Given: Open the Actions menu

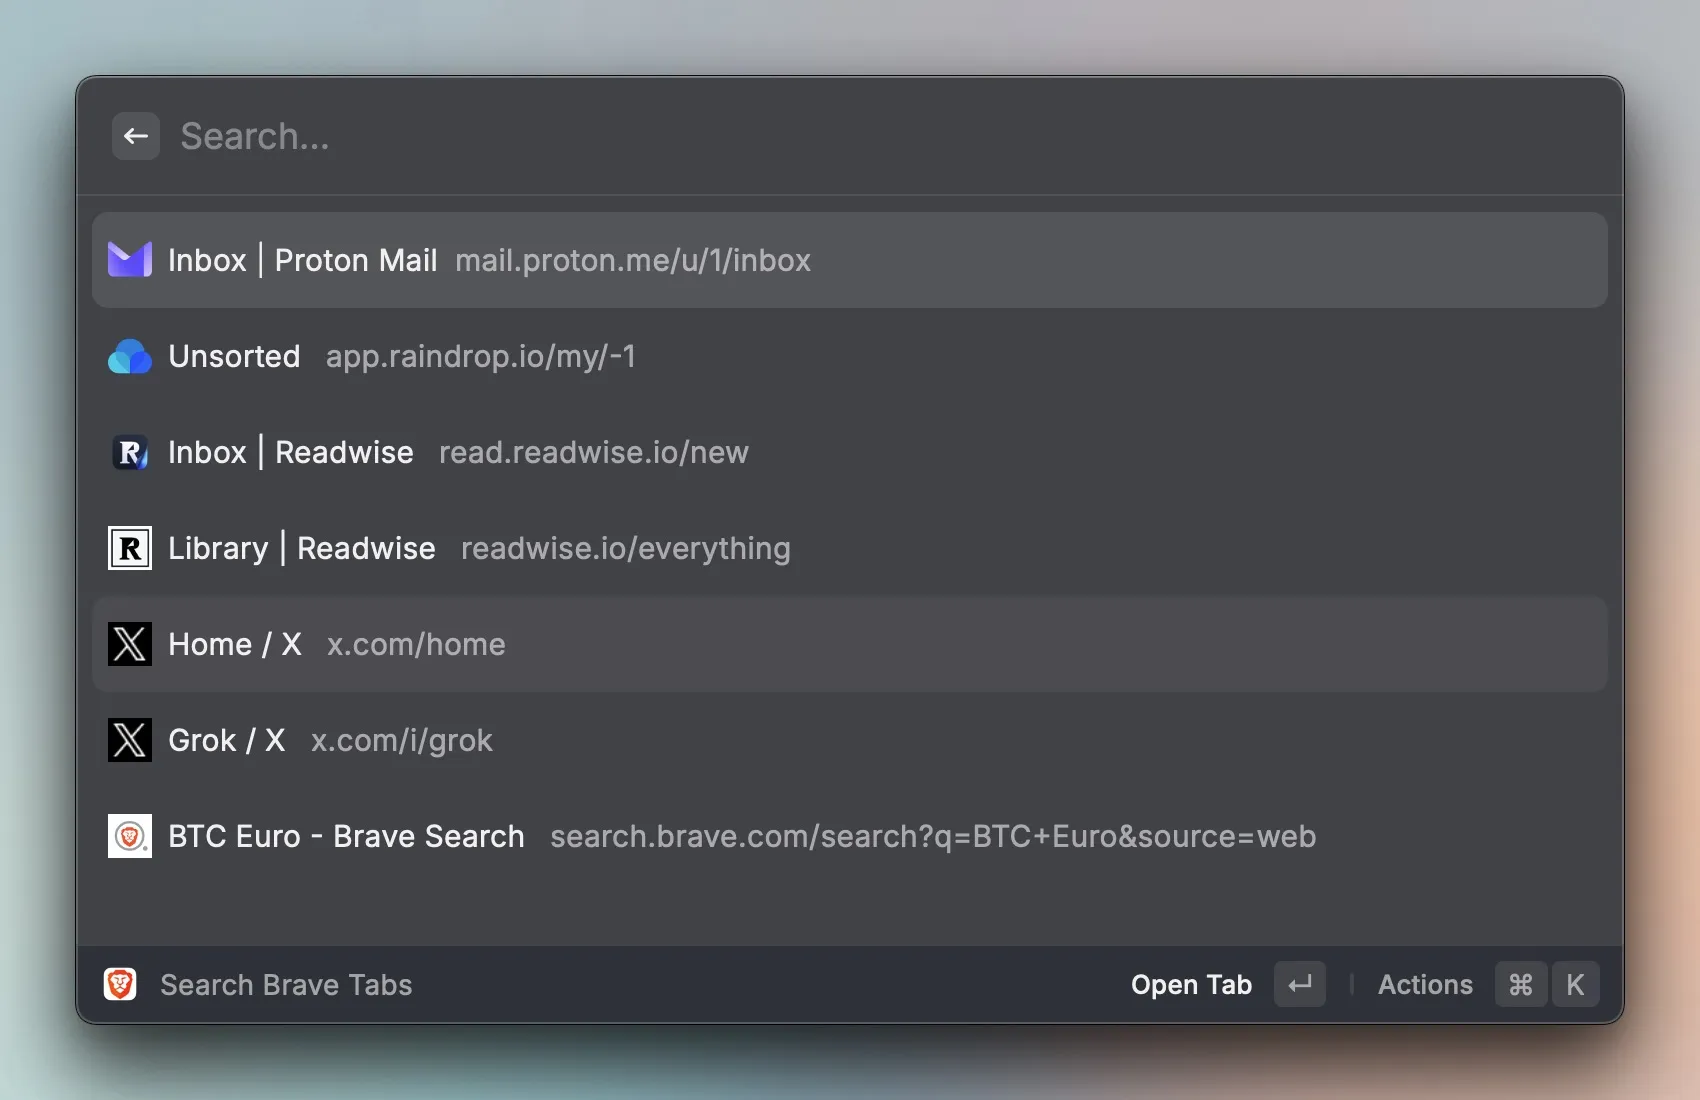Looking at the screenshot, I should pos(1425,985).
